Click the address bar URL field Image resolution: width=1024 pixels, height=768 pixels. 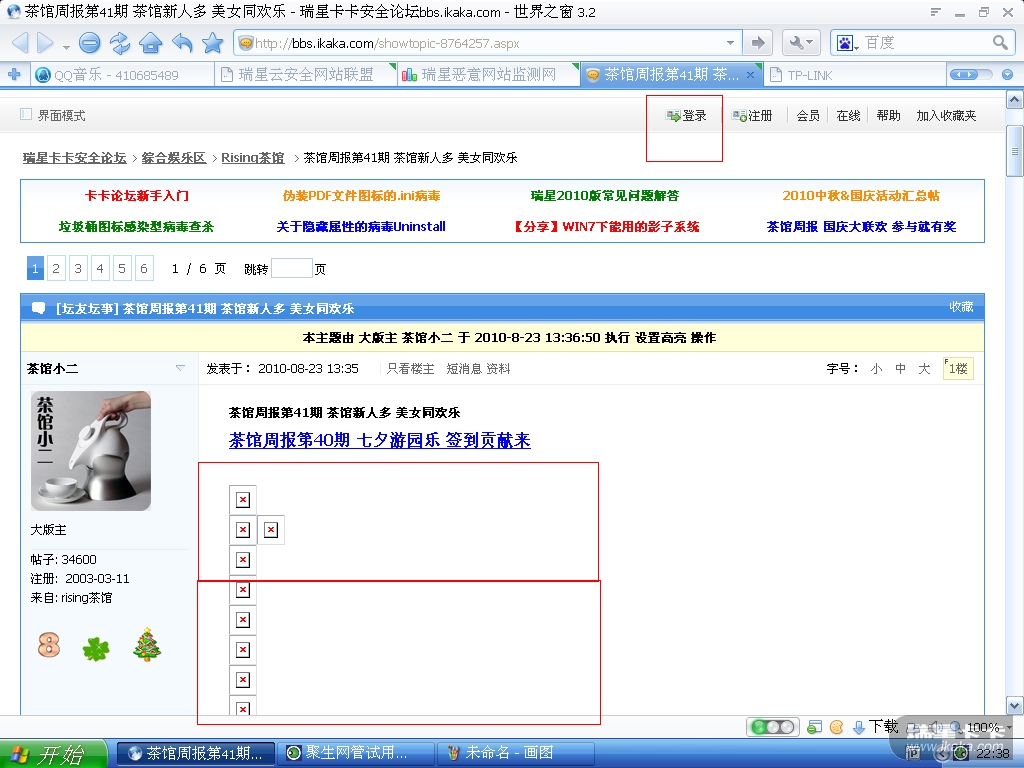pos(481,43)
